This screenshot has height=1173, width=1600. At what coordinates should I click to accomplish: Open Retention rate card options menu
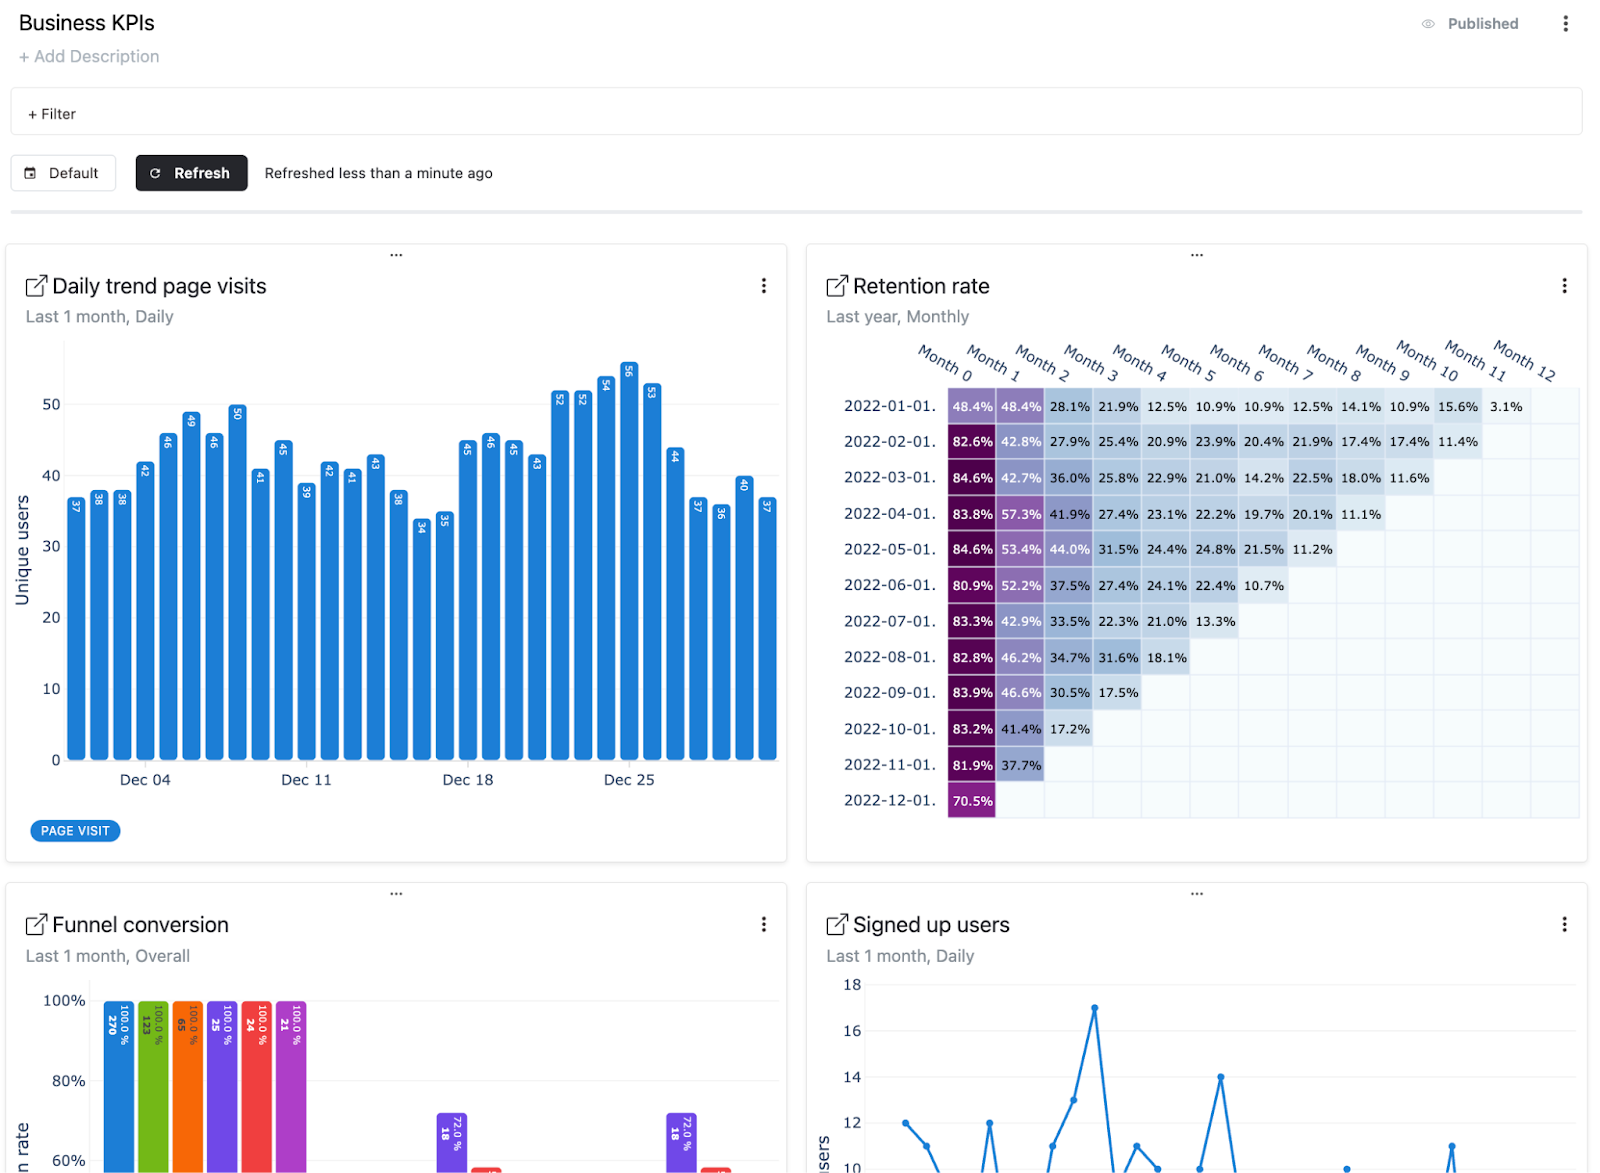click(1564, 286)
